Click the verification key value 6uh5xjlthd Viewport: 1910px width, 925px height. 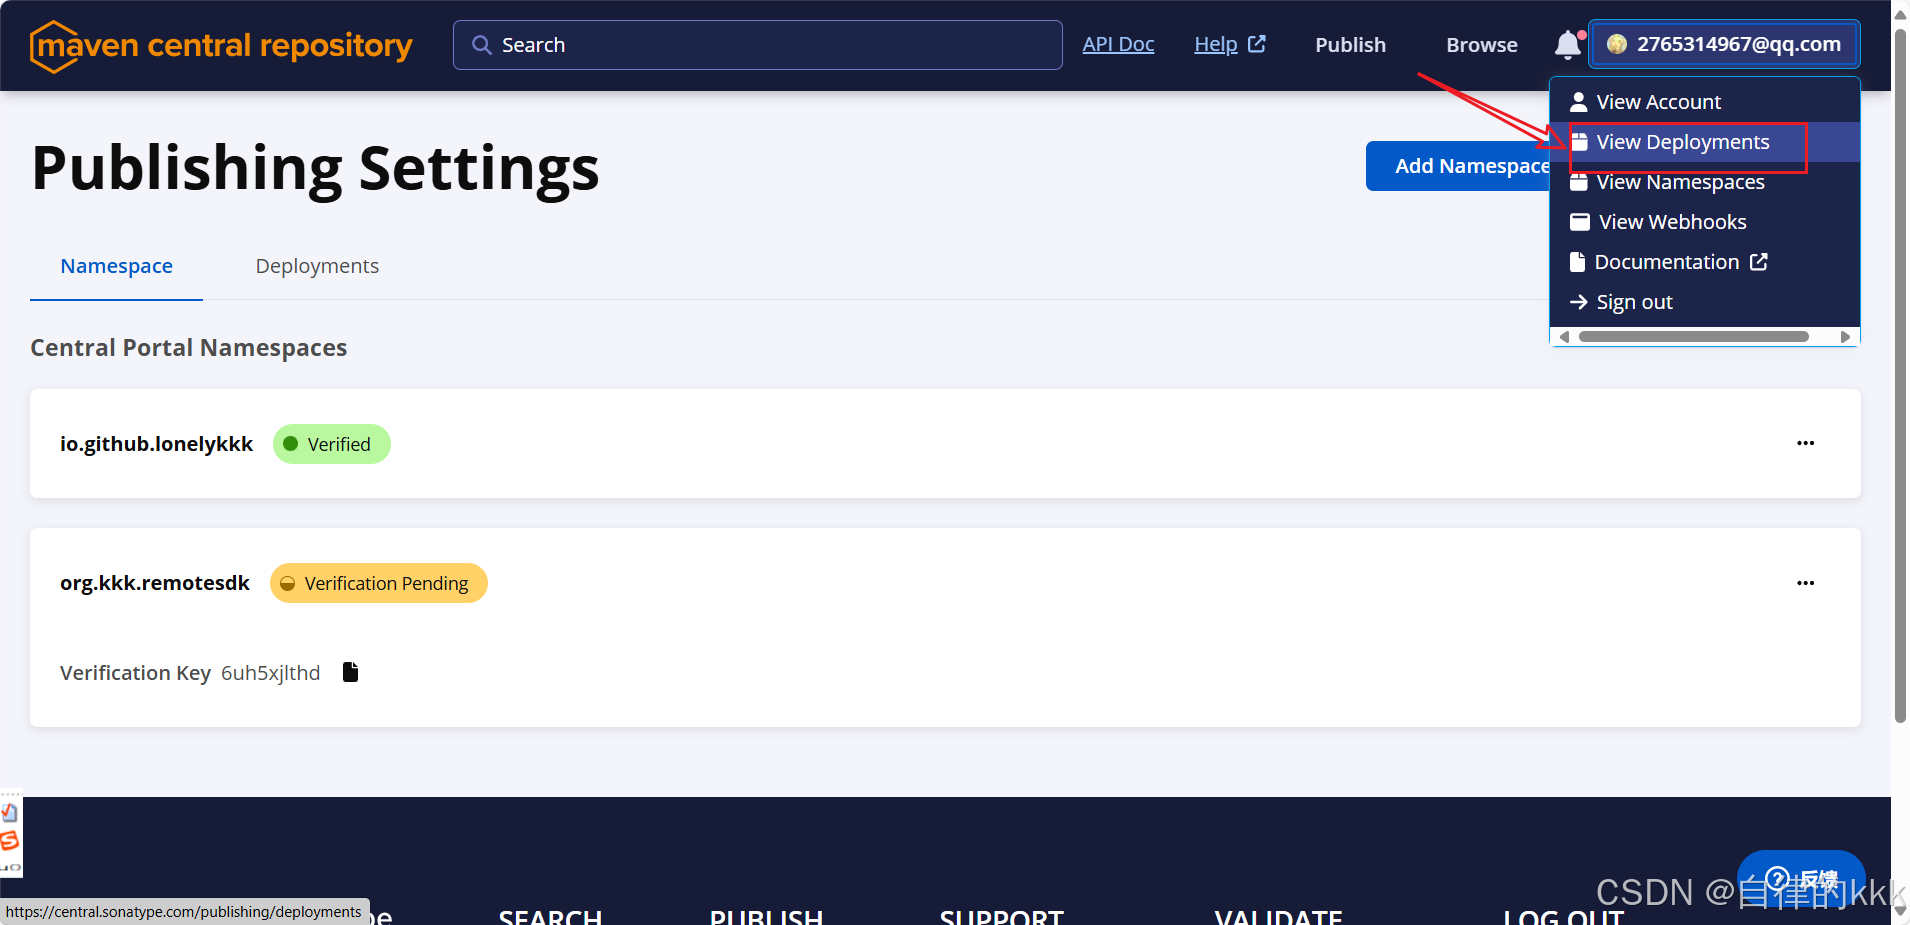click(270, 673)
